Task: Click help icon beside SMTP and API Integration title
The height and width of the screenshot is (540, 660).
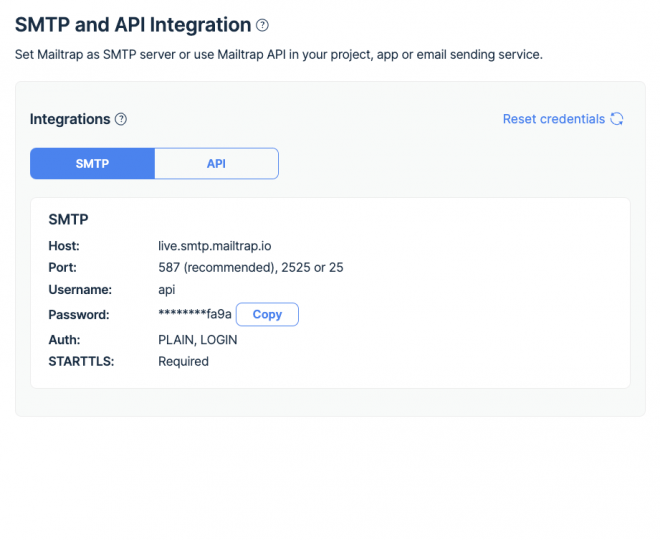Action: (x=263, y=25)
